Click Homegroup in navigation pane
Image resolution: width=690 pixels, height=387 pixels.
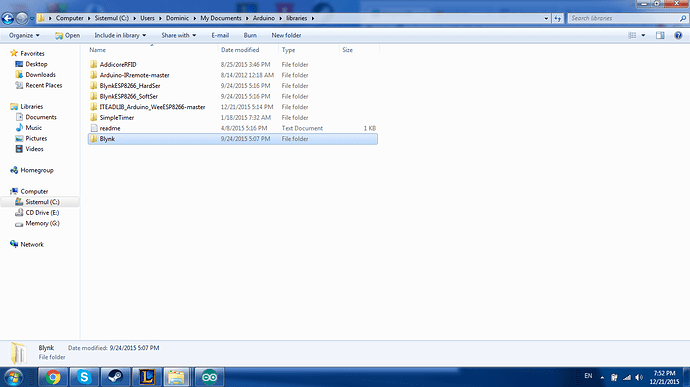[x=37, y=170]
